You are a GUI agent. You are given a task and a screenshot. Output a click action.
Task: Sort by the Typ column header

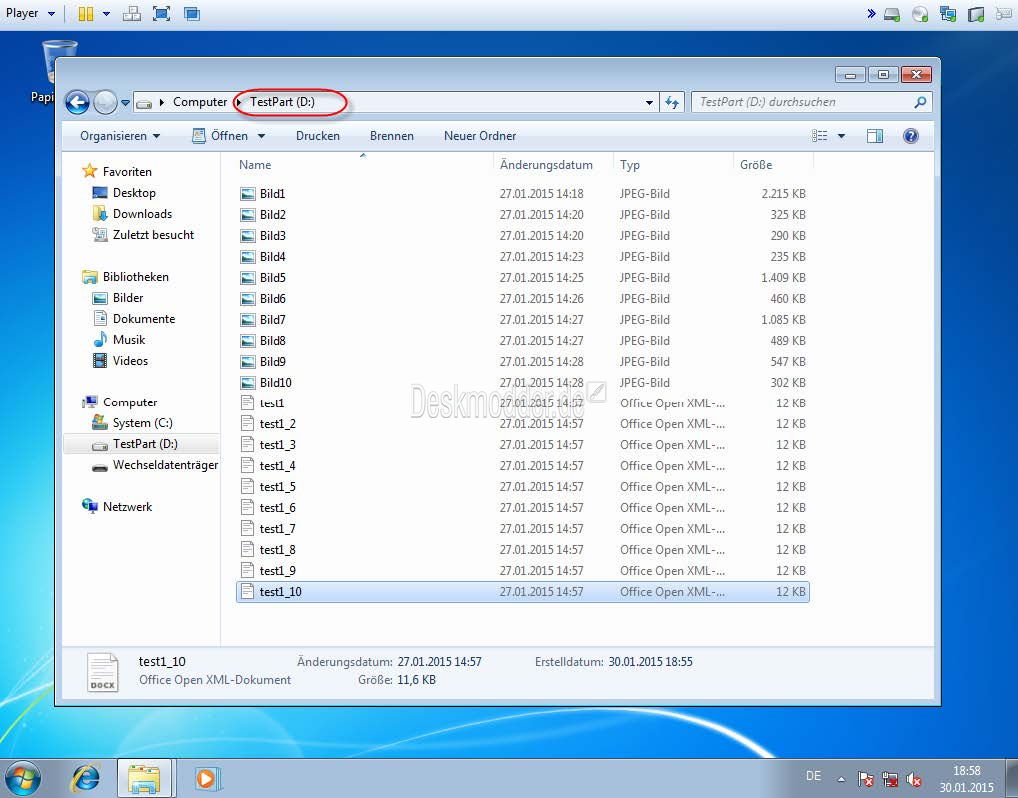[x=630, y=165]
